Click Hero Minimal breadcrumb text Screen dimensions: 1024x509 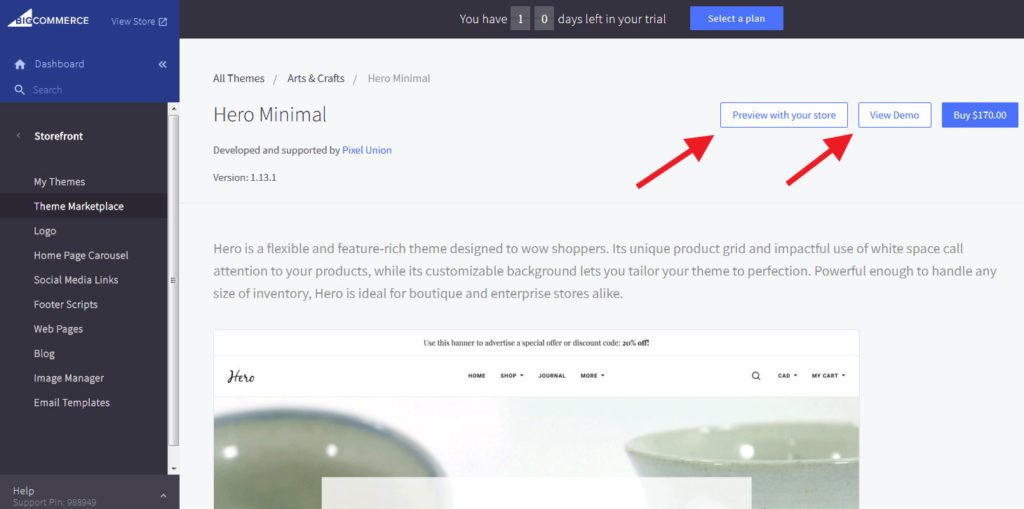point(399,78)
